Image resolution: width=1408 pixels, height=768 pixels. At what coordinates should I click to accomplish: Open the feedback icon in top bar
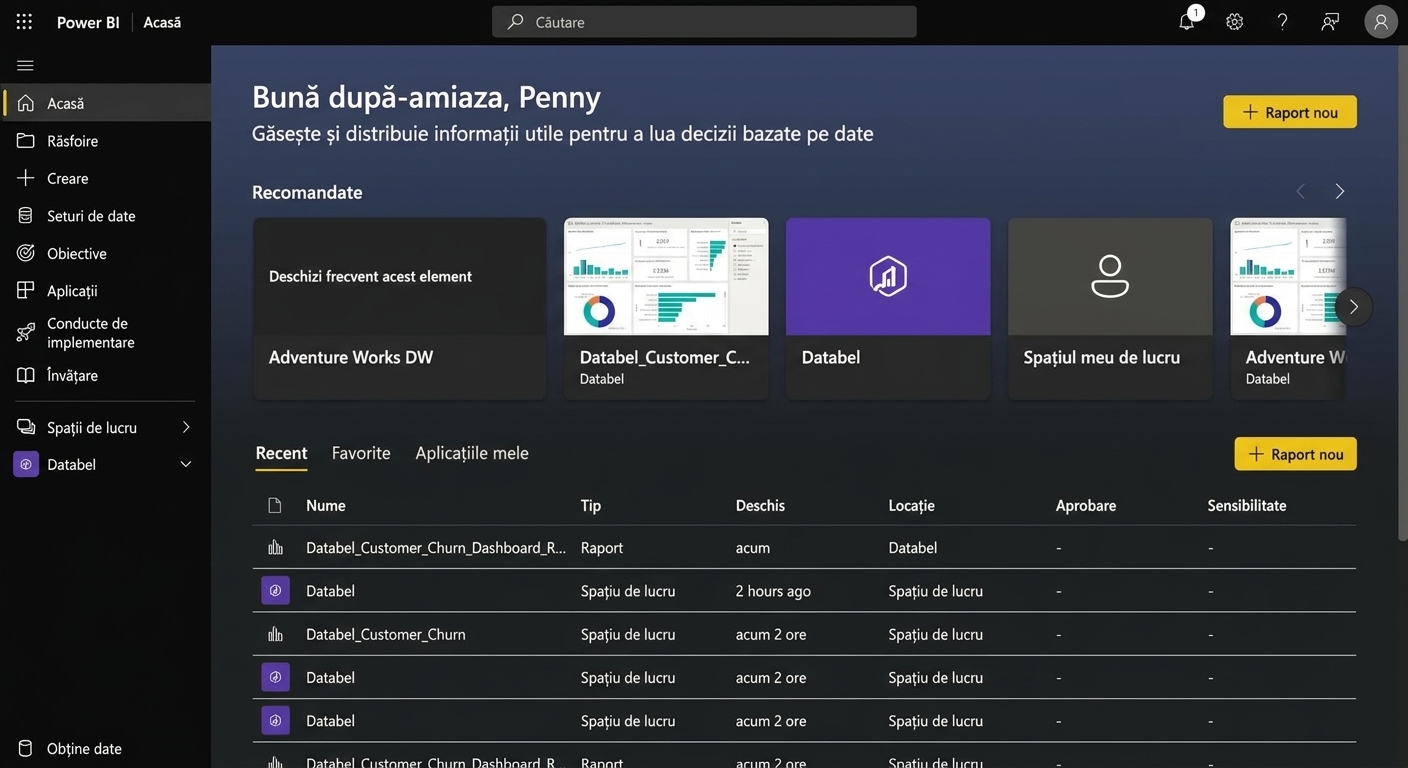[x=1330, y=22]
